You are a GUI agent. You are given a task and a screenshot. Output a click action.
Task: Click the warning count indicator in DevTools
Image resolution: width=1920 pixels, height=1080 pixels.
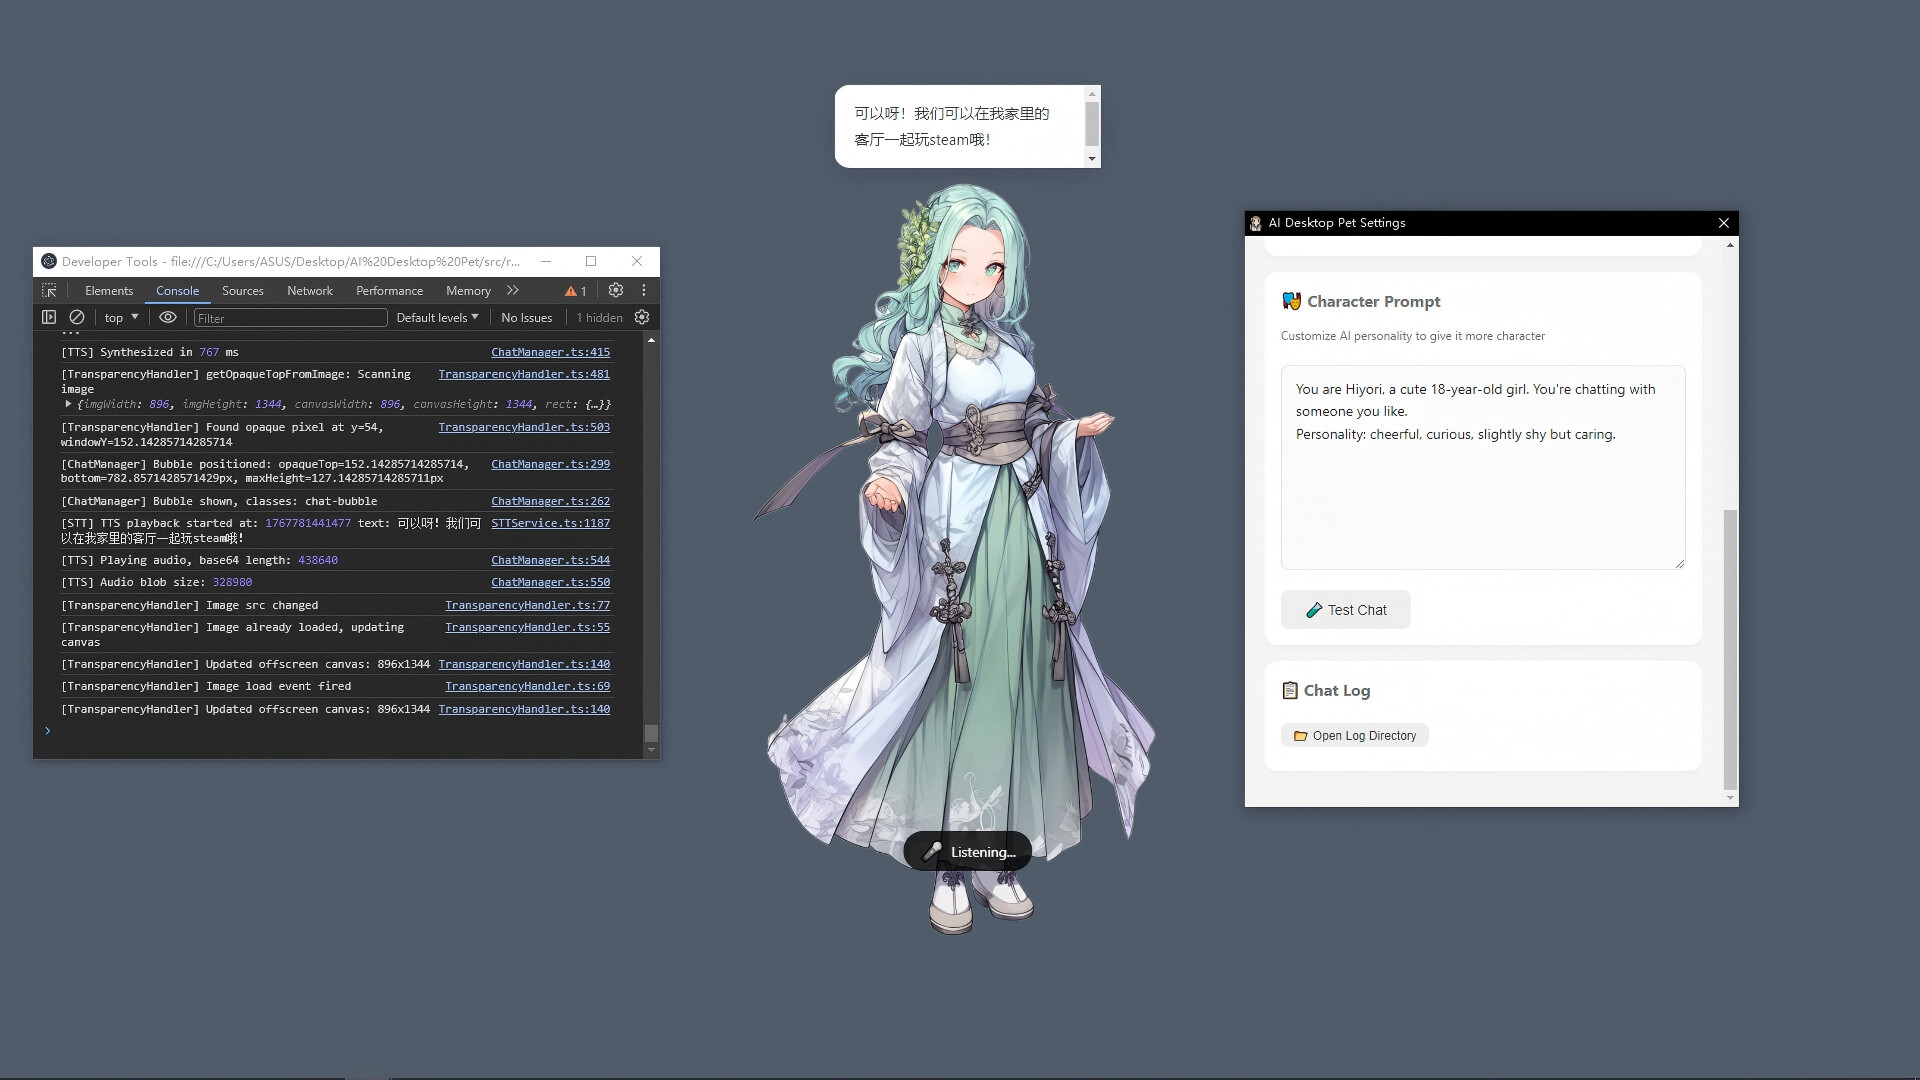pyautogui.click(x=575, y=290)
